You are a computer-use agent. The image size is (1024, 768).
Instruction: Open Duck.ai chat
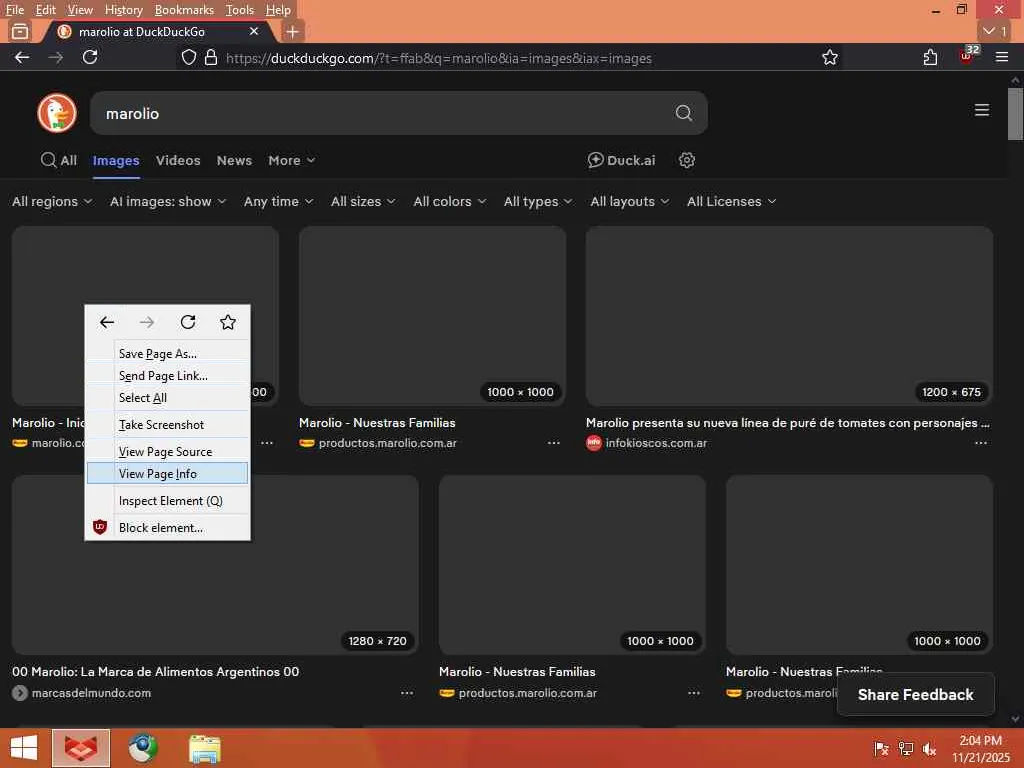click(621, 160)
